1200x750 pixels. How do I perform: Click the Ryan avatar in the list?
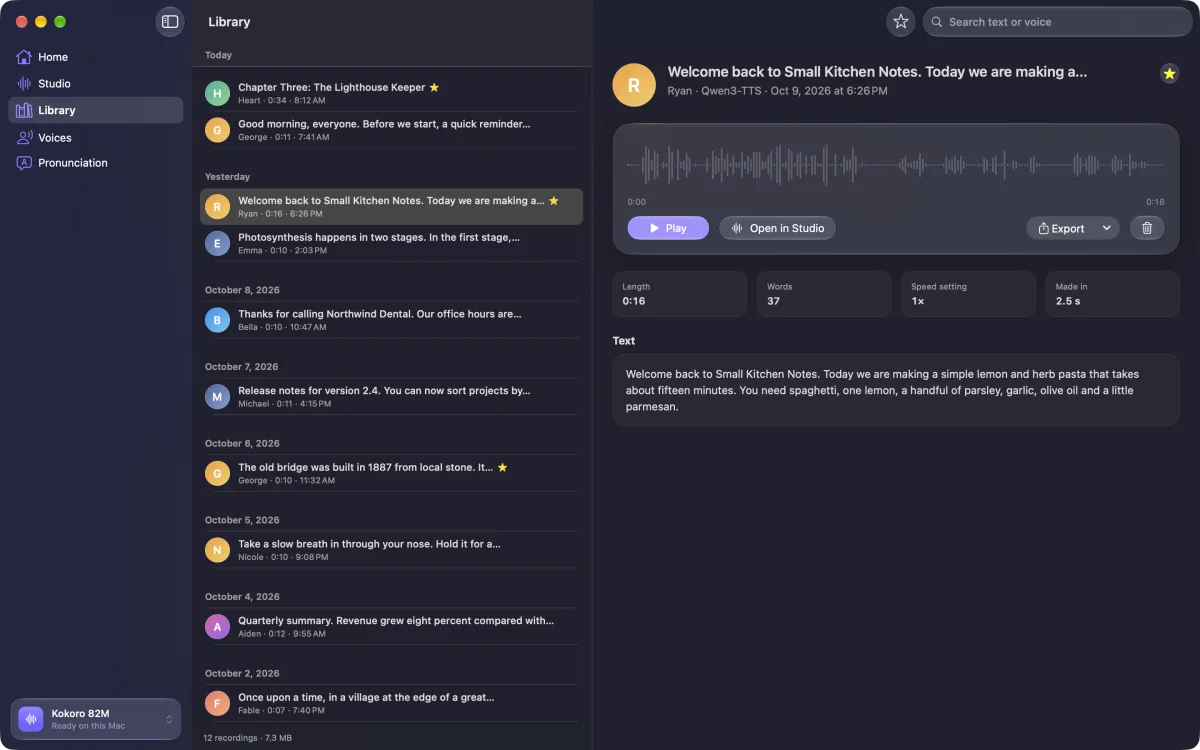coord(217,207)
